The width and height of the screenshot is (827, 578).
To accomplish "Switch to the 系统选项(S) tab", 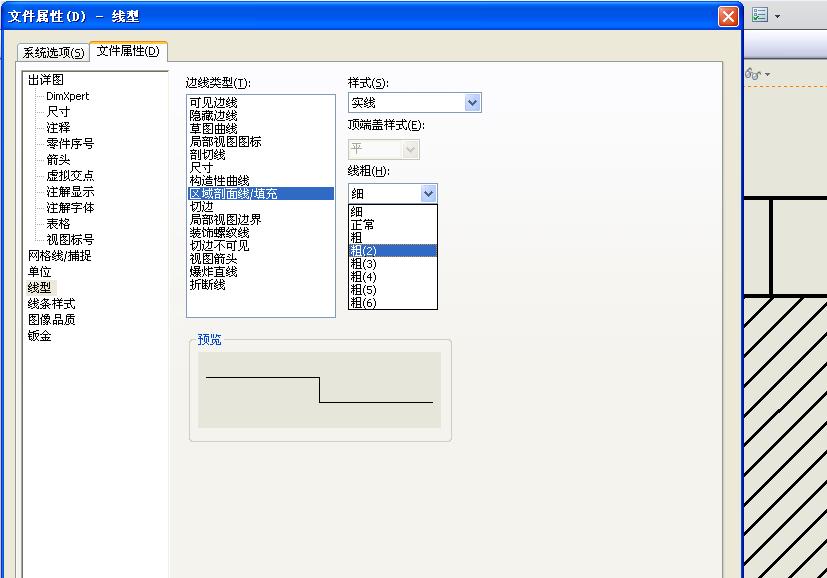I will tap(53, 52).
